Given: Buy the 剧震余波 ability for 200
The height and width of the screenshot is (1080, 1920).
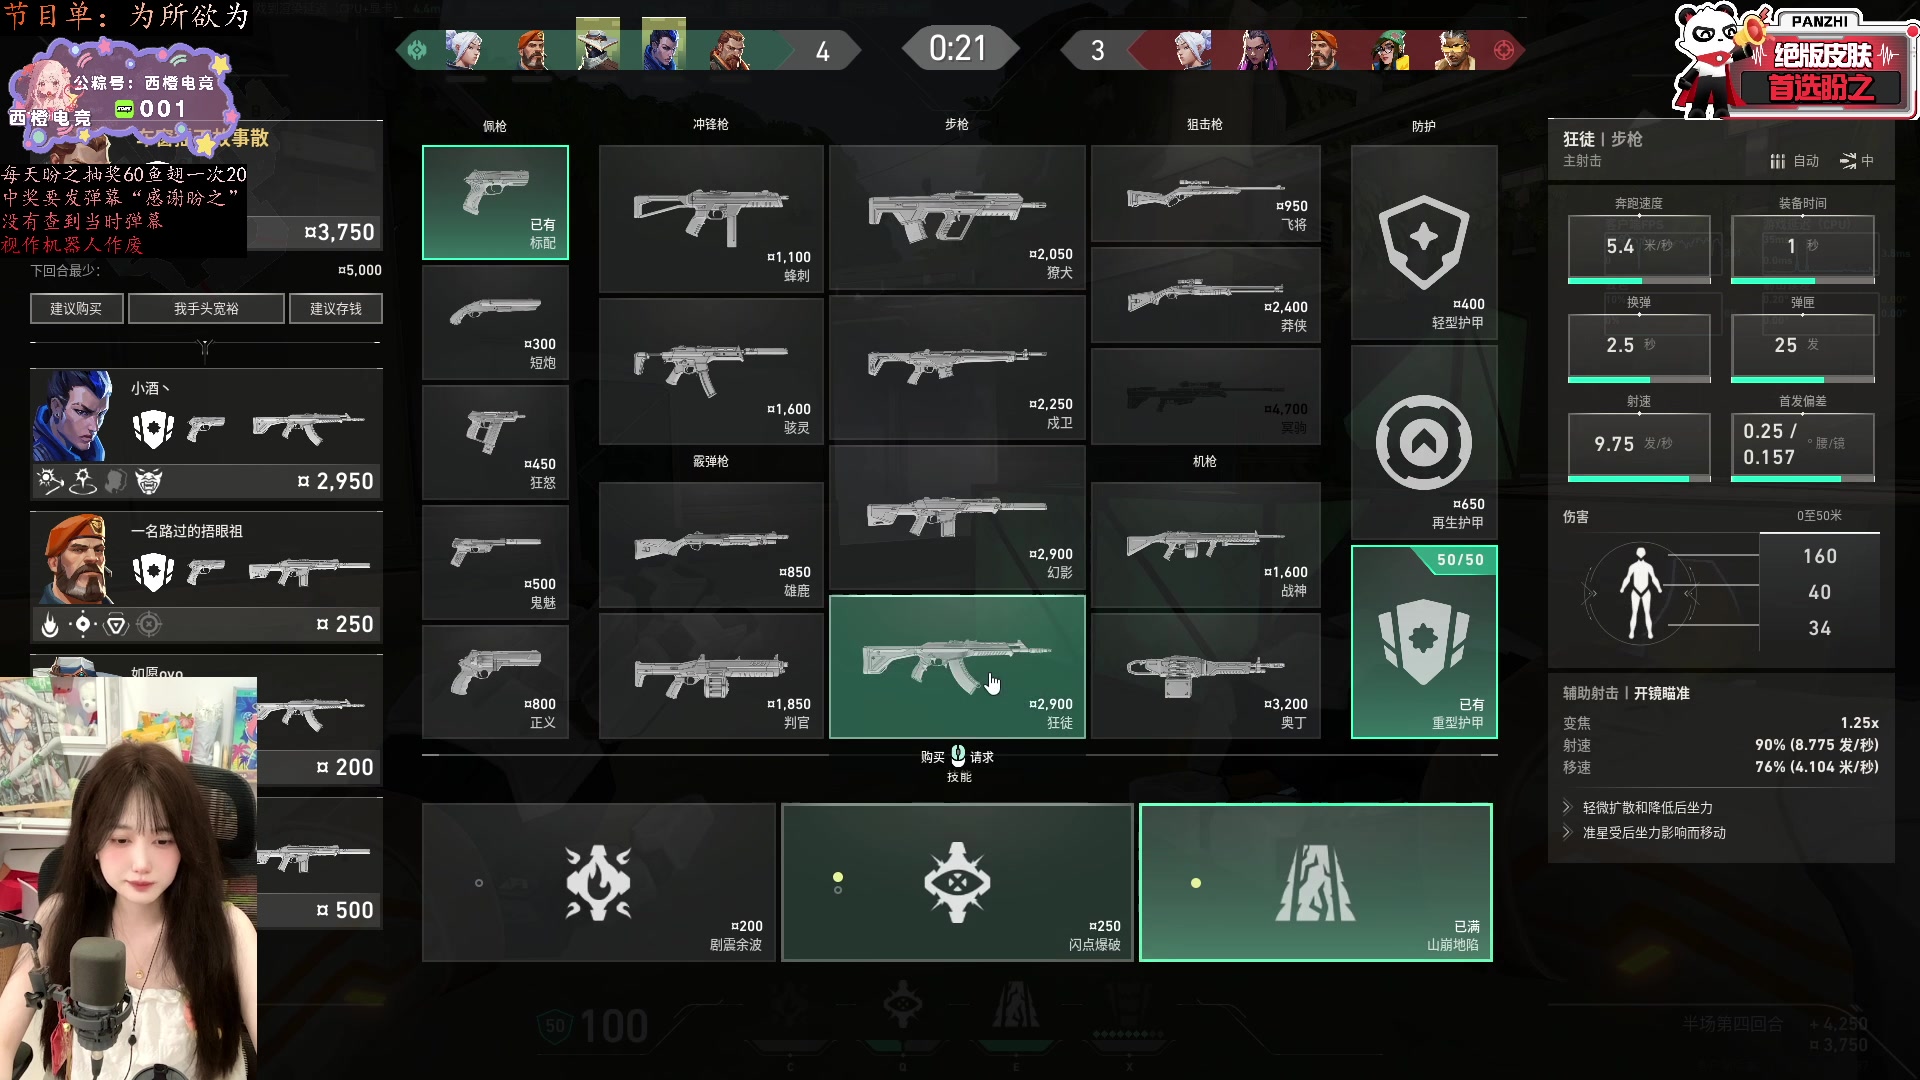Looking at the screenshot, I should [x=598, y=882].
